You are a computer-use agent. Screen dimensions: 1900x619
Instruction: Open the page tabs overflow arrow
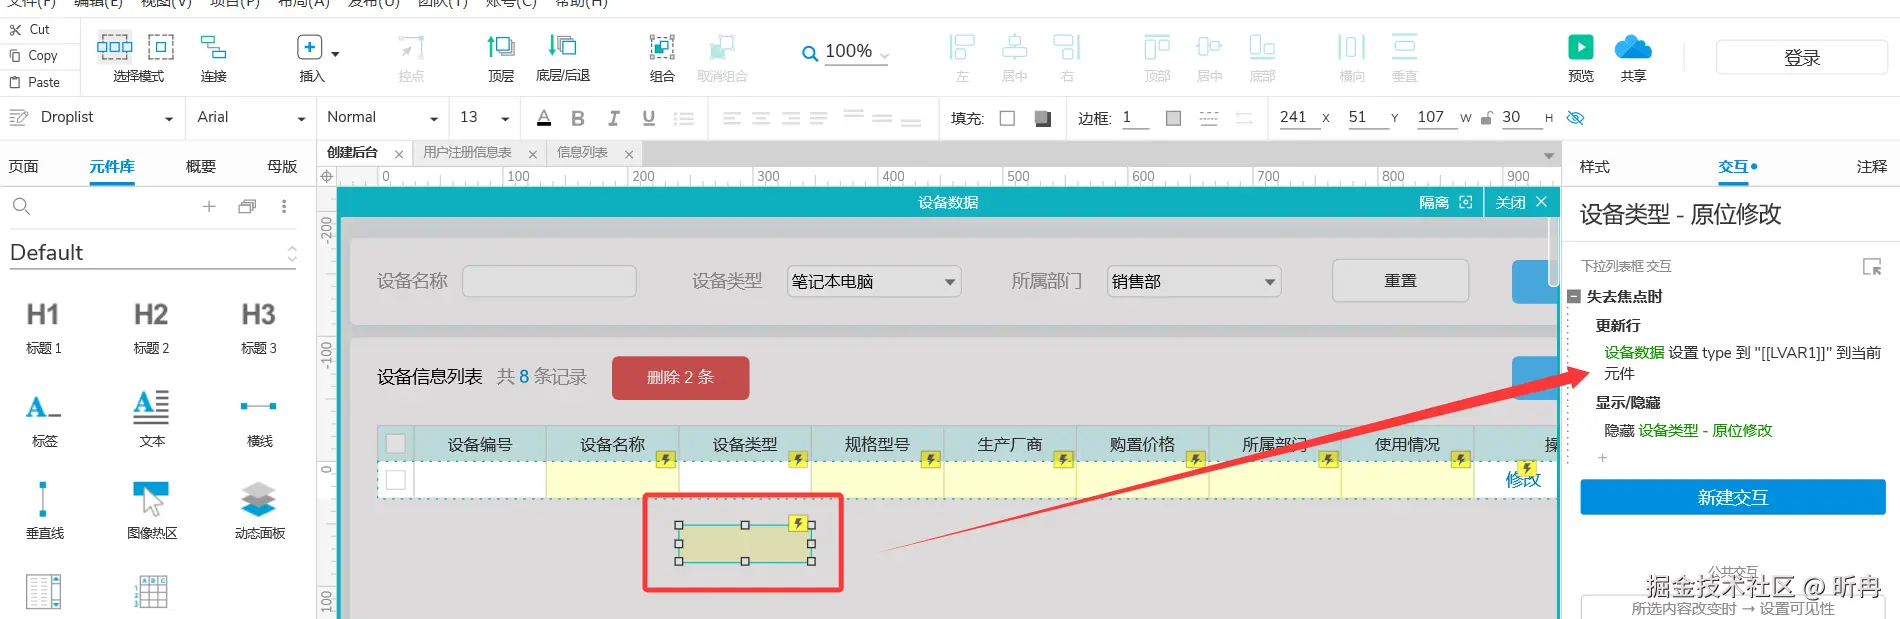tap(1549, 155)
